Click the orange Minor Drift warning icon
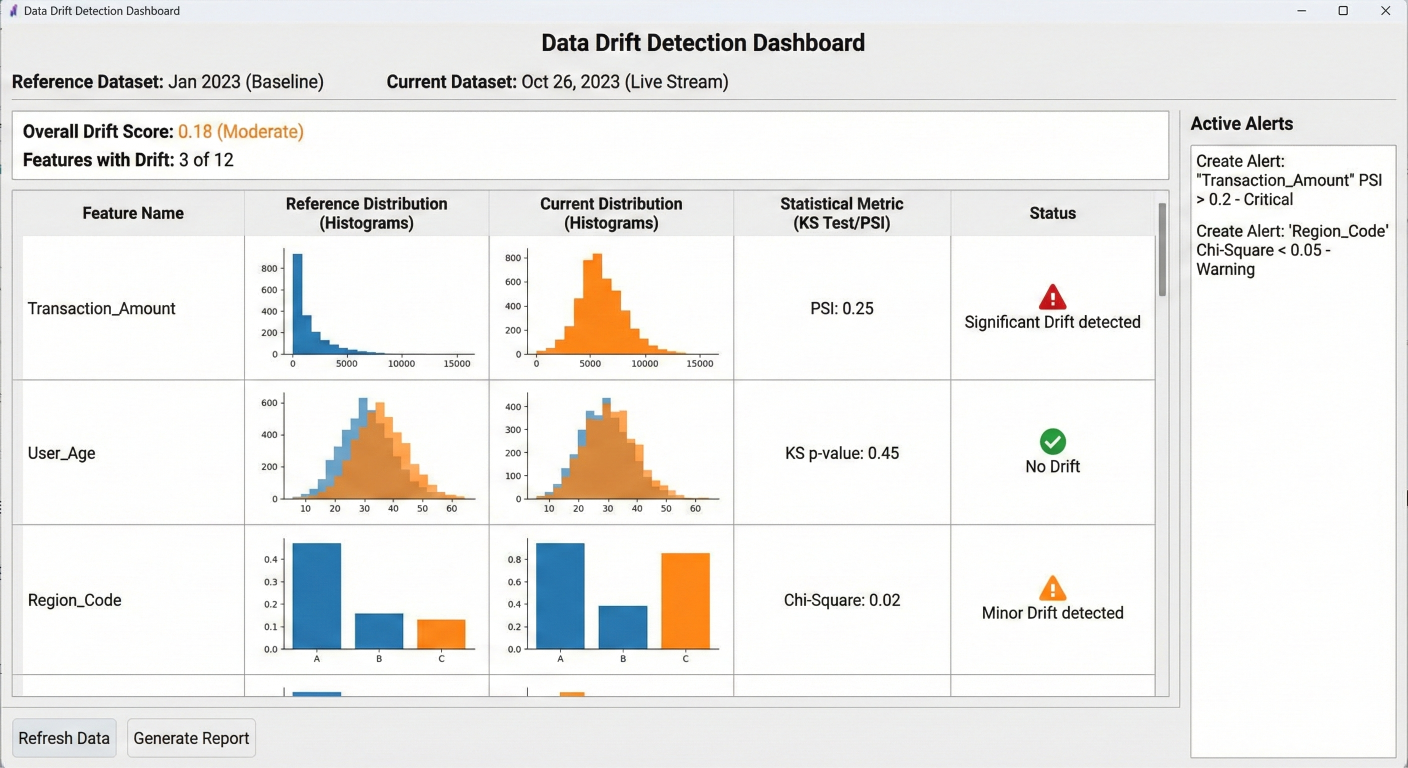This screenshot has height=768, width=1408. tap(1052, 588)
